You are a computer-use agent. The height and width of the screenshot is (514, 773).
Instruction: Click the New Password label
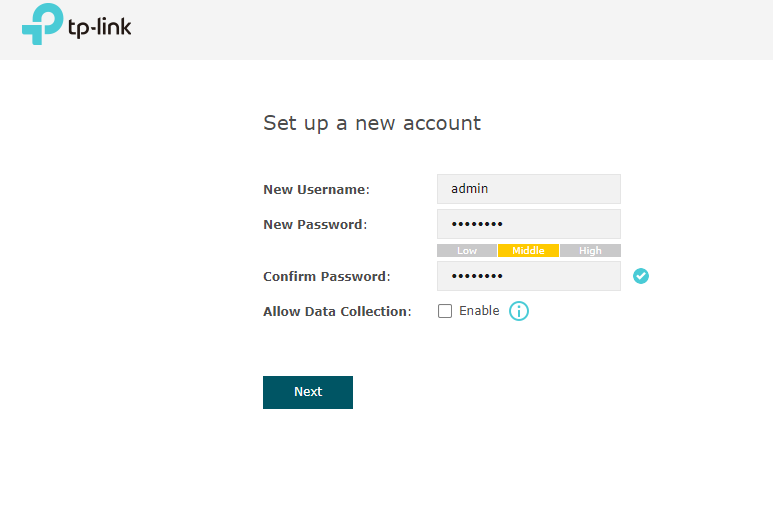tap(315, 224)
